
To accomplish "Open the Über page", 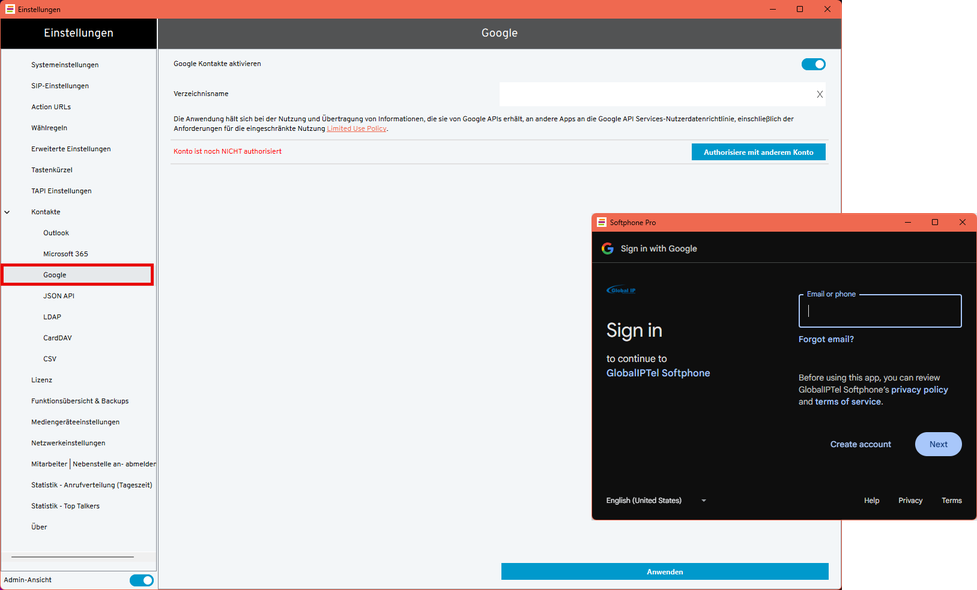I will click(39, 527).
